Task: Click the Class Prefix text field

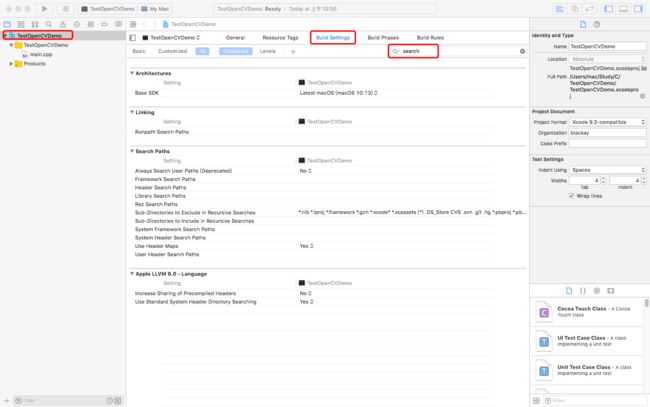Action: [x=608, y=143]
